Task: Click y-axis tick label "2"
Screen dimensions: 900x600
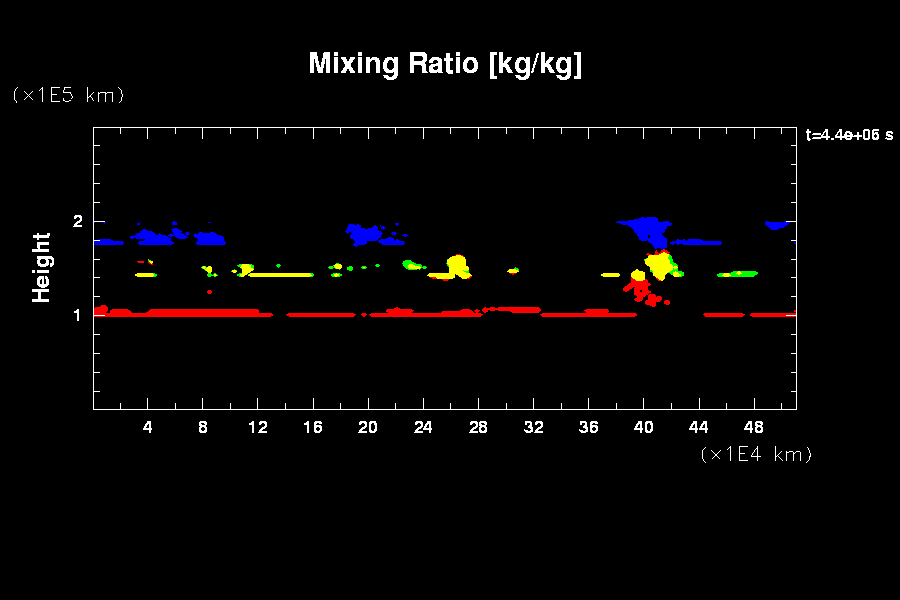Action: coord(76,222)
